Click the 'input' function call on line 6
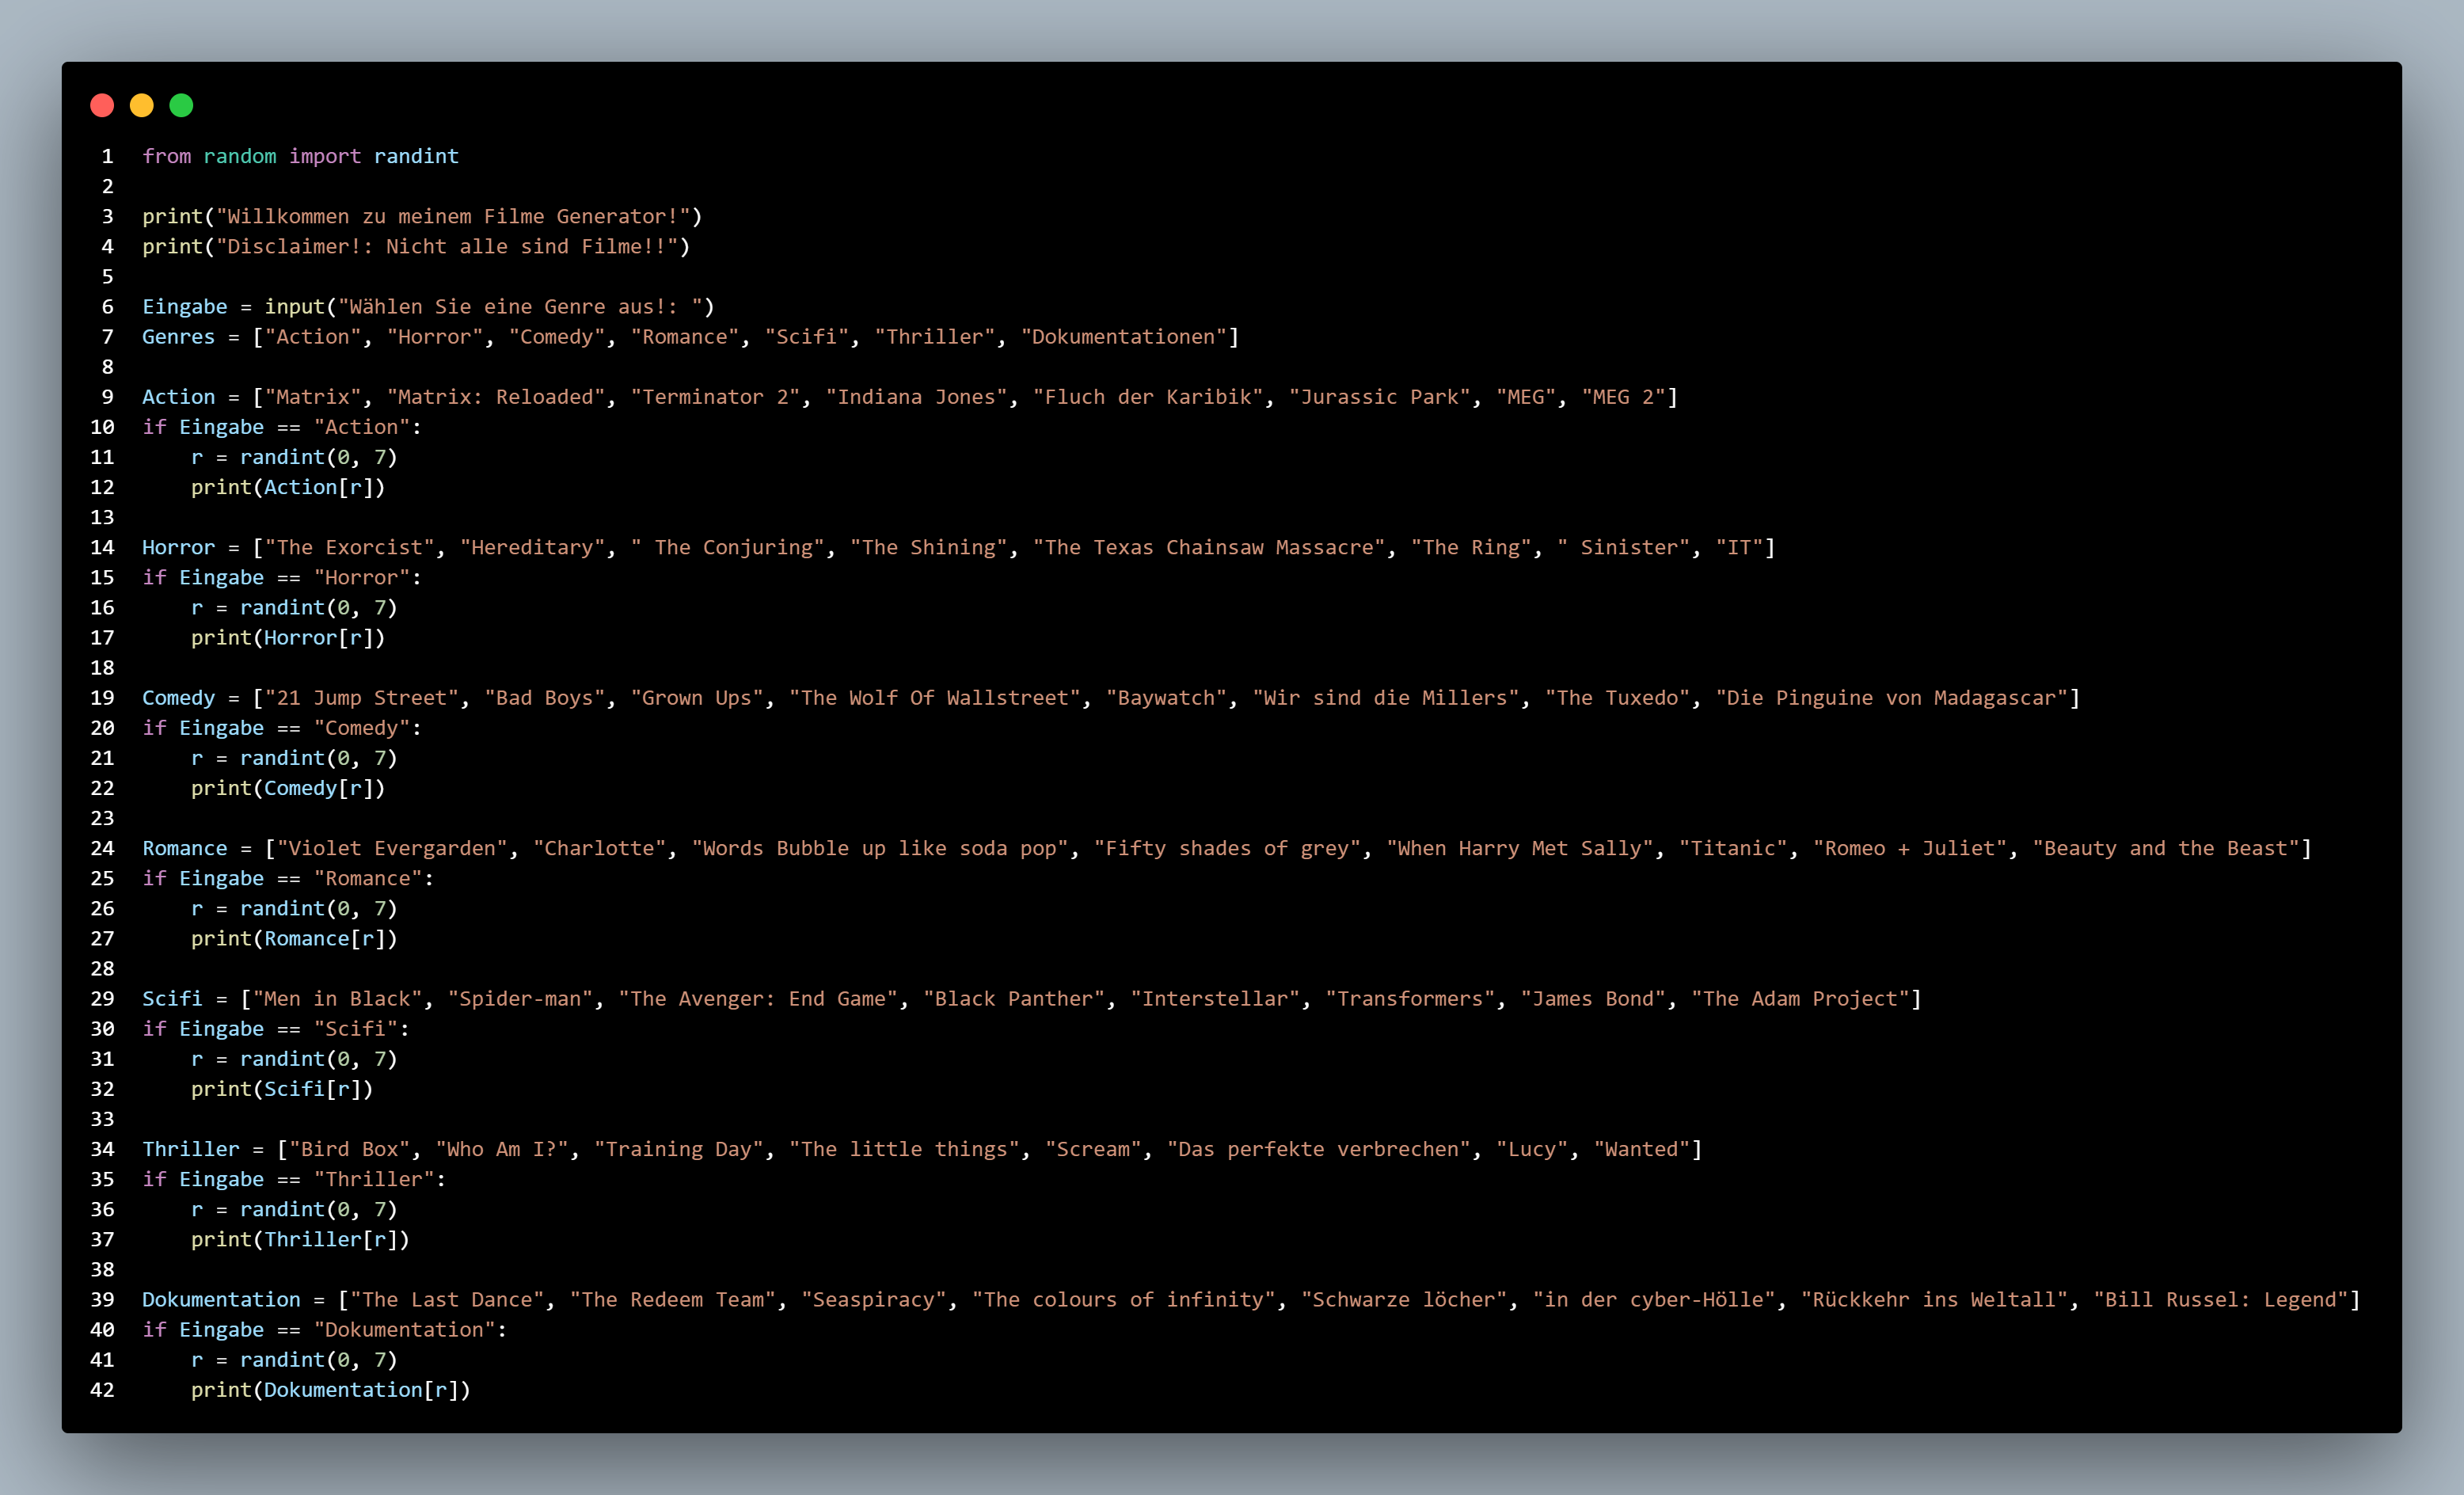The image size is (2464, 1495). 295,307
